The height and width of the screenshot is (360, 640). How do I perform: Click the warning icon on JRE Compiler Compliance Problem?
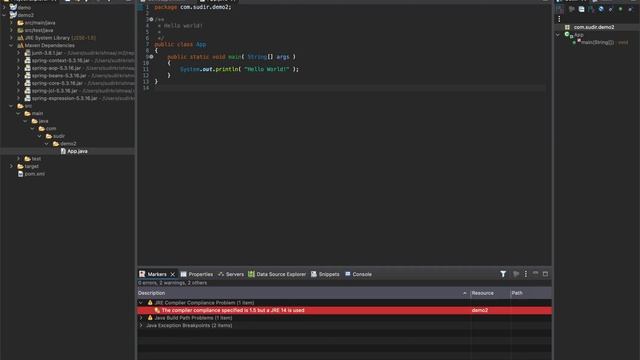click(x=150, y=302)
